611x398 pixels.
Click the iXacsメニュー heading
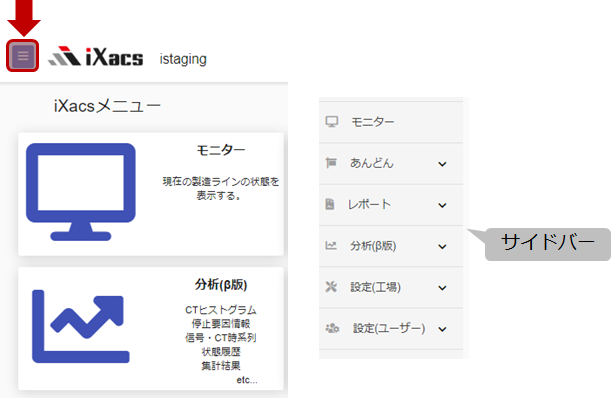(107, 106)
